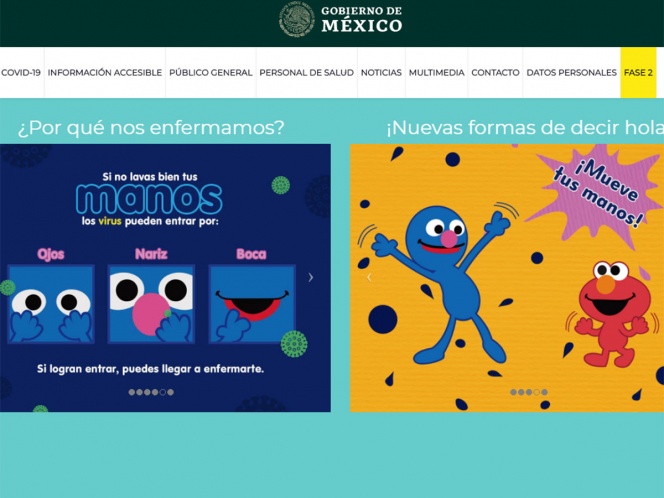The image size is (664, 498).
Task: Select the first dot of the left carousel
Action: pyautogui.click(x=132, y=392)
